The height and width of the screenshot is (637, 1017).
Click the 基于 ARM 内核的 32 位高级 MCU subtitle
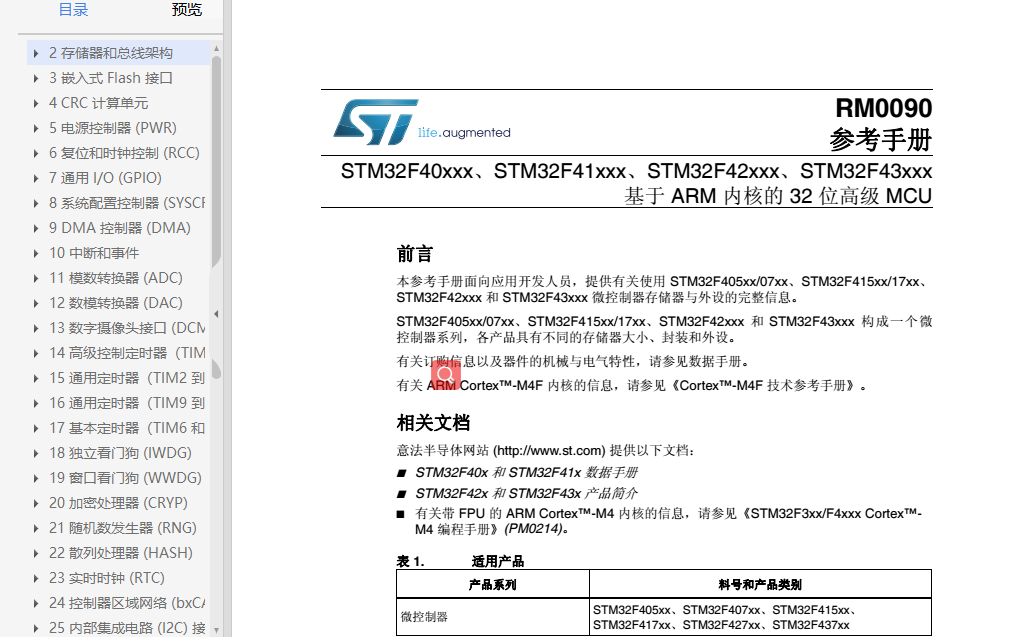(x=778, y=196)
